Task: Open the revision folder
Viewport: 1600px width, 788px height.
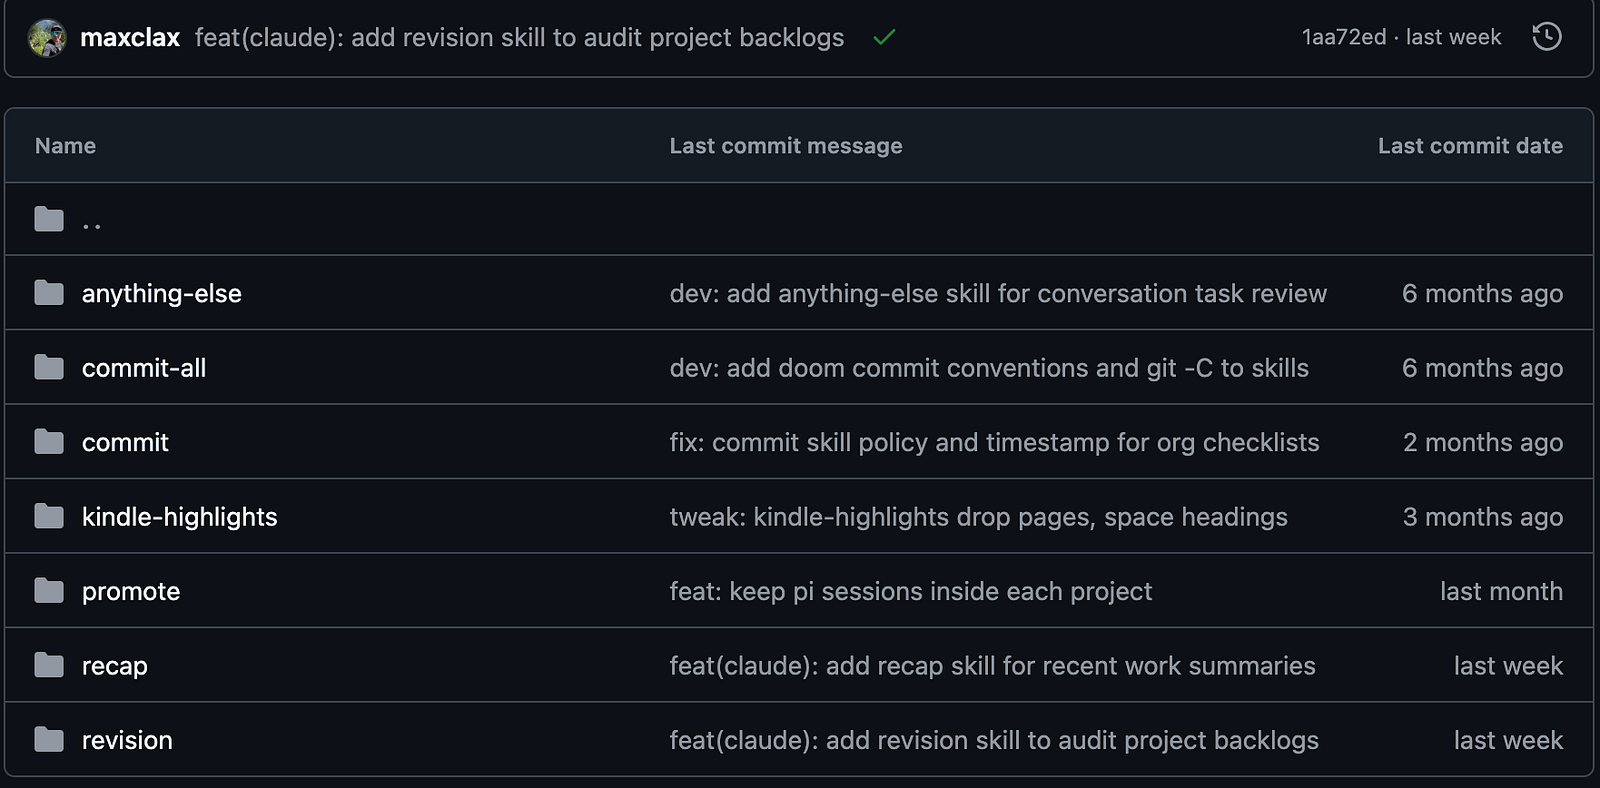Action: click(127, 740)
